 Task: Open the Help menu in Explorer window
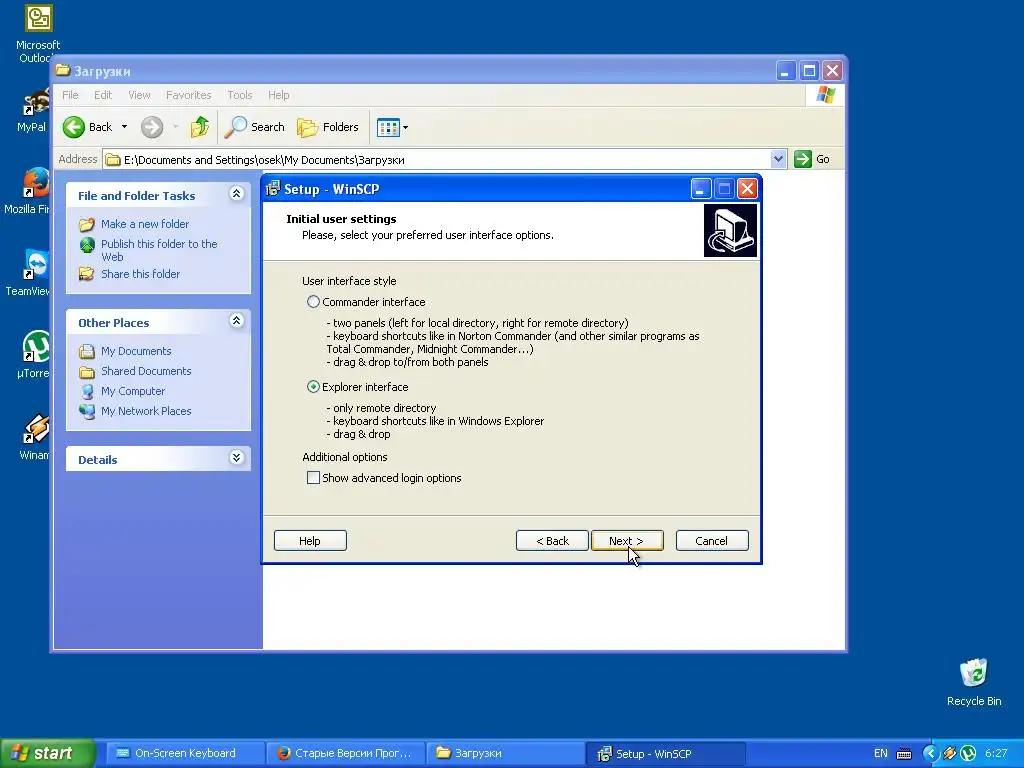[x=278, y=95]
